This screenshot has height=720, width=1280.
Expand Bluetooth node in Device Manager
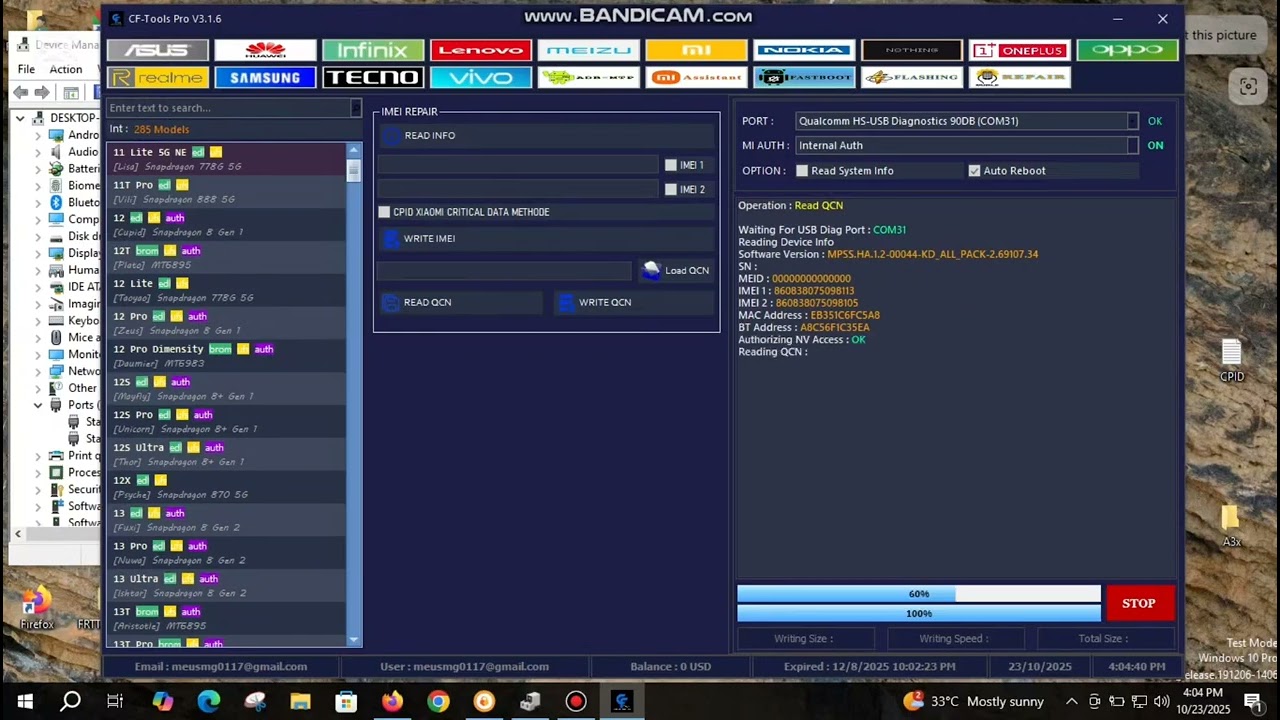coord(38,202)
